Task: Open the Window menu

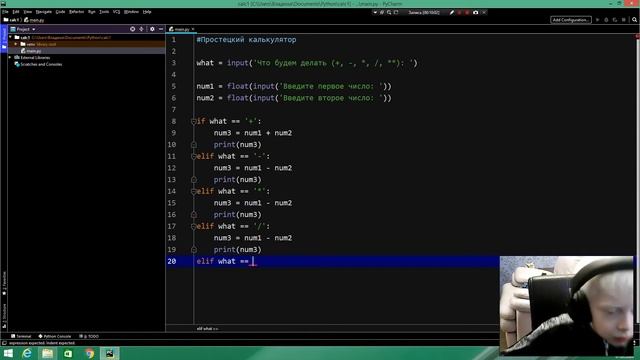Action: (131, 12)
